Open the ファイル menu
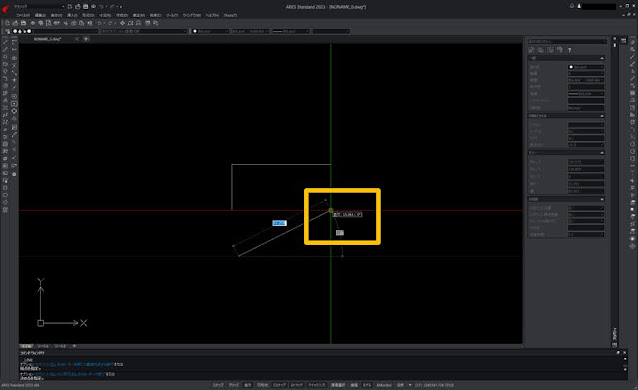The height and width of the screenshot is (390, 638). pos(23,15)
